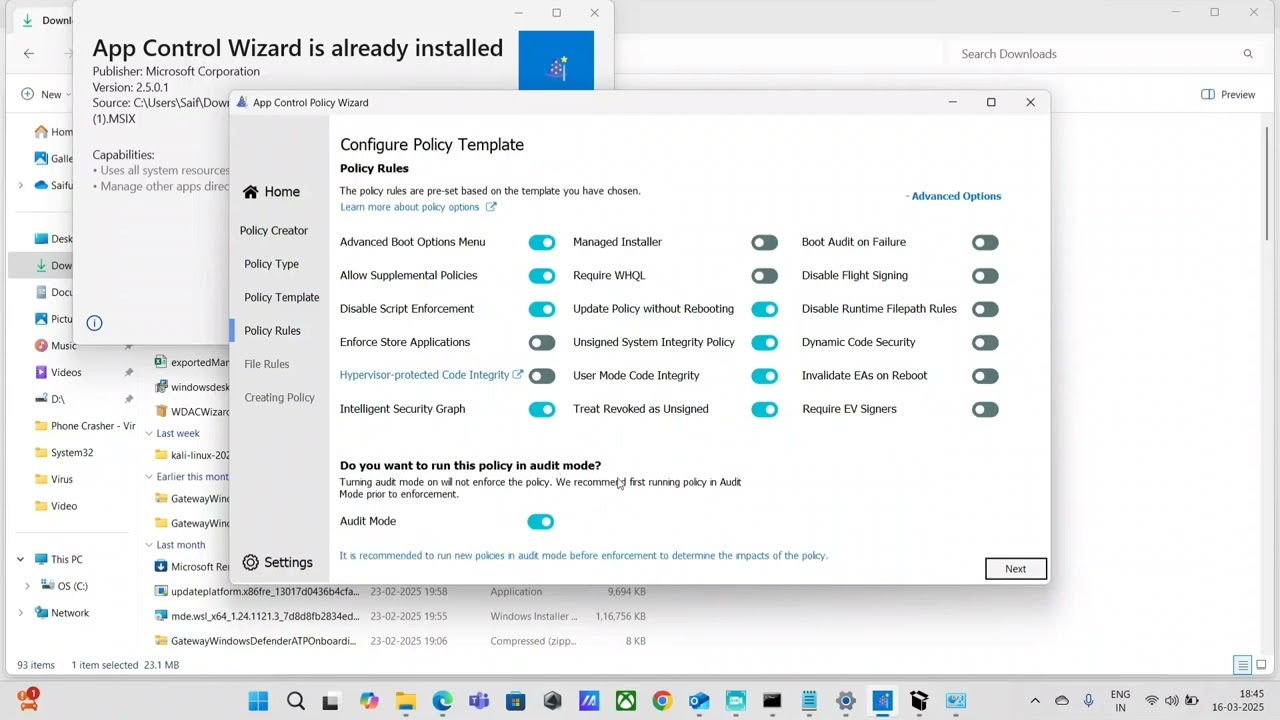Click the info icon in installer window

[94, 323]
